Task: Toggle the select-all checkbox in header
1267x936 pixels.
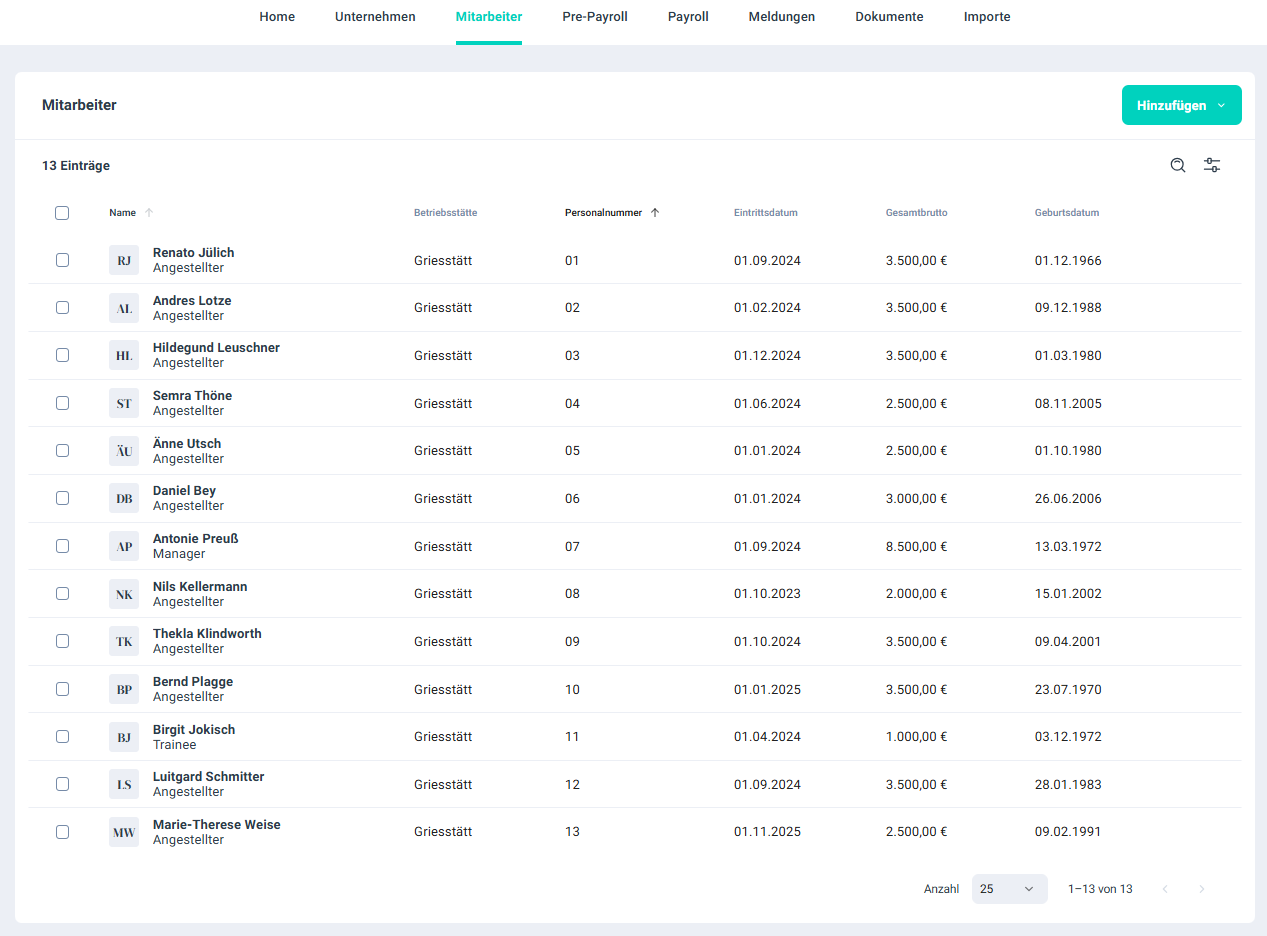Action: tap(62, 213)
